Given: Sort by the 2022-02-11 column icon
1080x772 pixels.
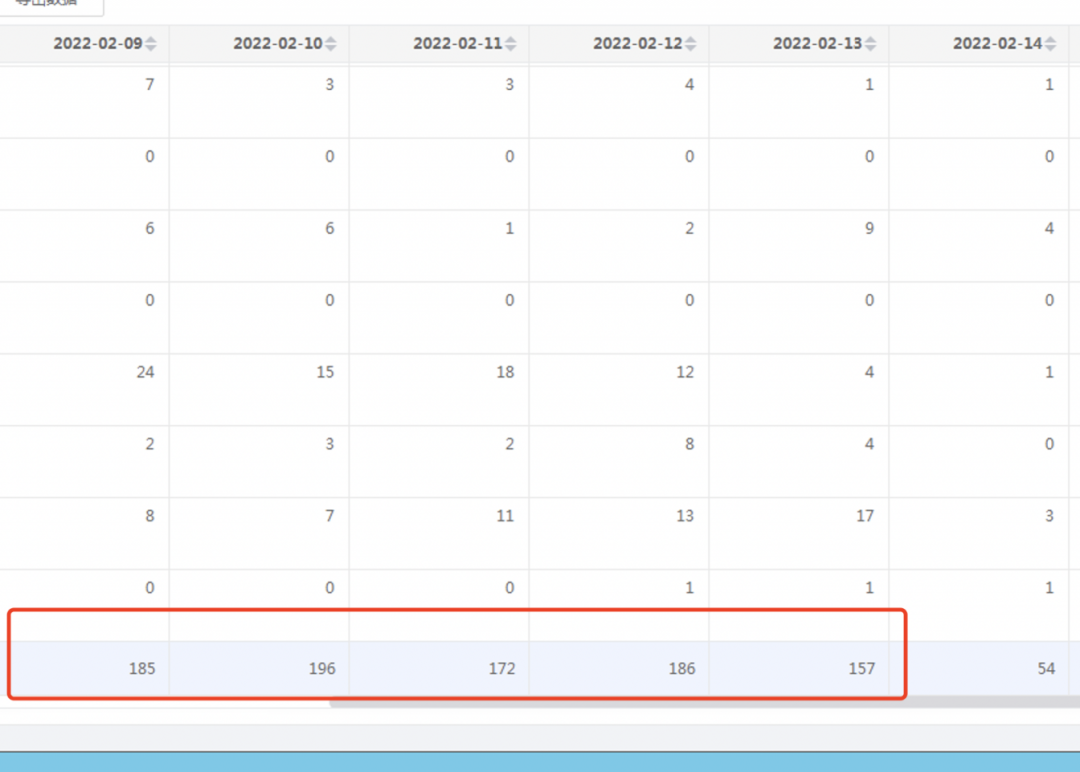Looking at the screenshot, I should [x=510, y=44].
